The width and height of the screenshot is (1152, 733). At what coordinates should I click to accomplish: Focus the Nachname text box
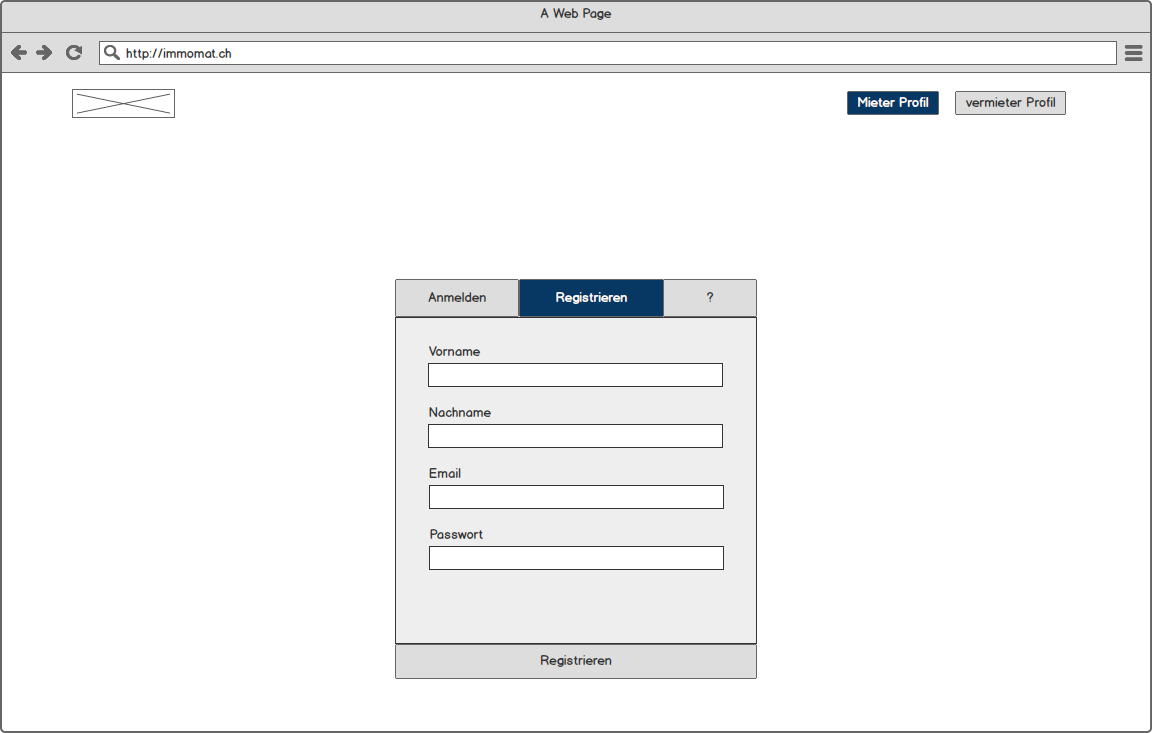pyautogui.click(x=575, y=436)
